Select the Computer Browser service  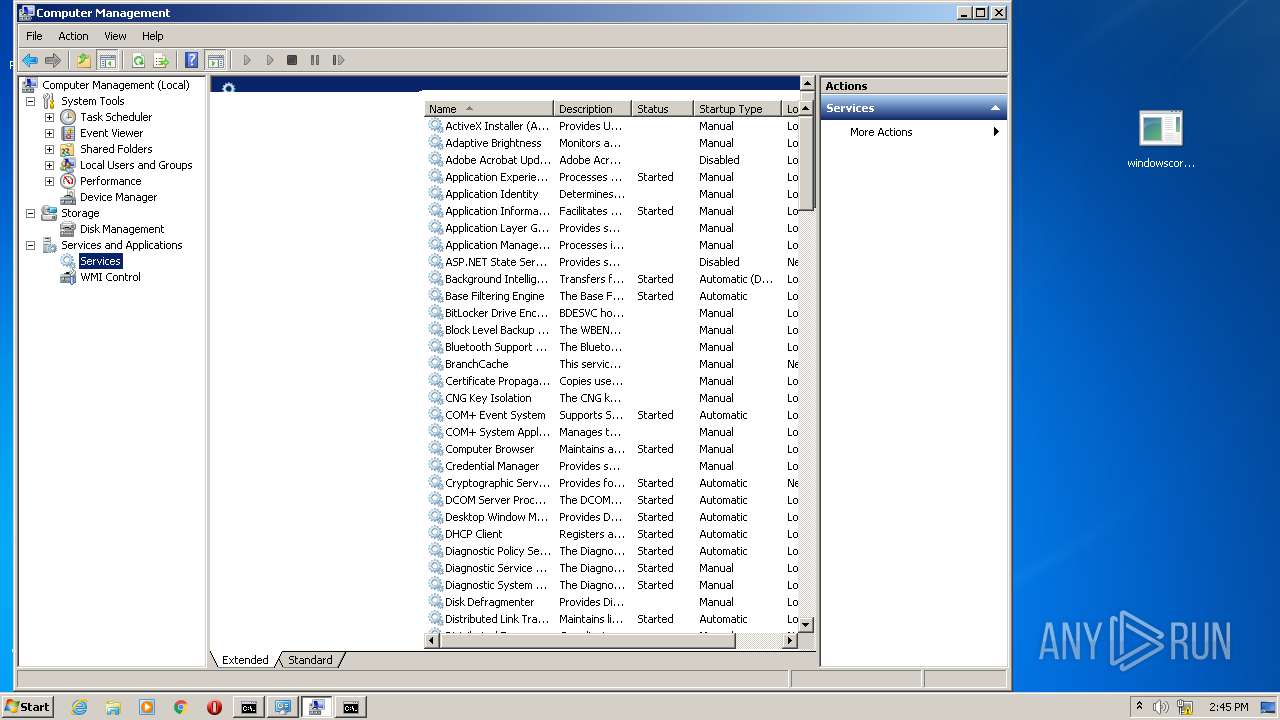coord(613,449)
